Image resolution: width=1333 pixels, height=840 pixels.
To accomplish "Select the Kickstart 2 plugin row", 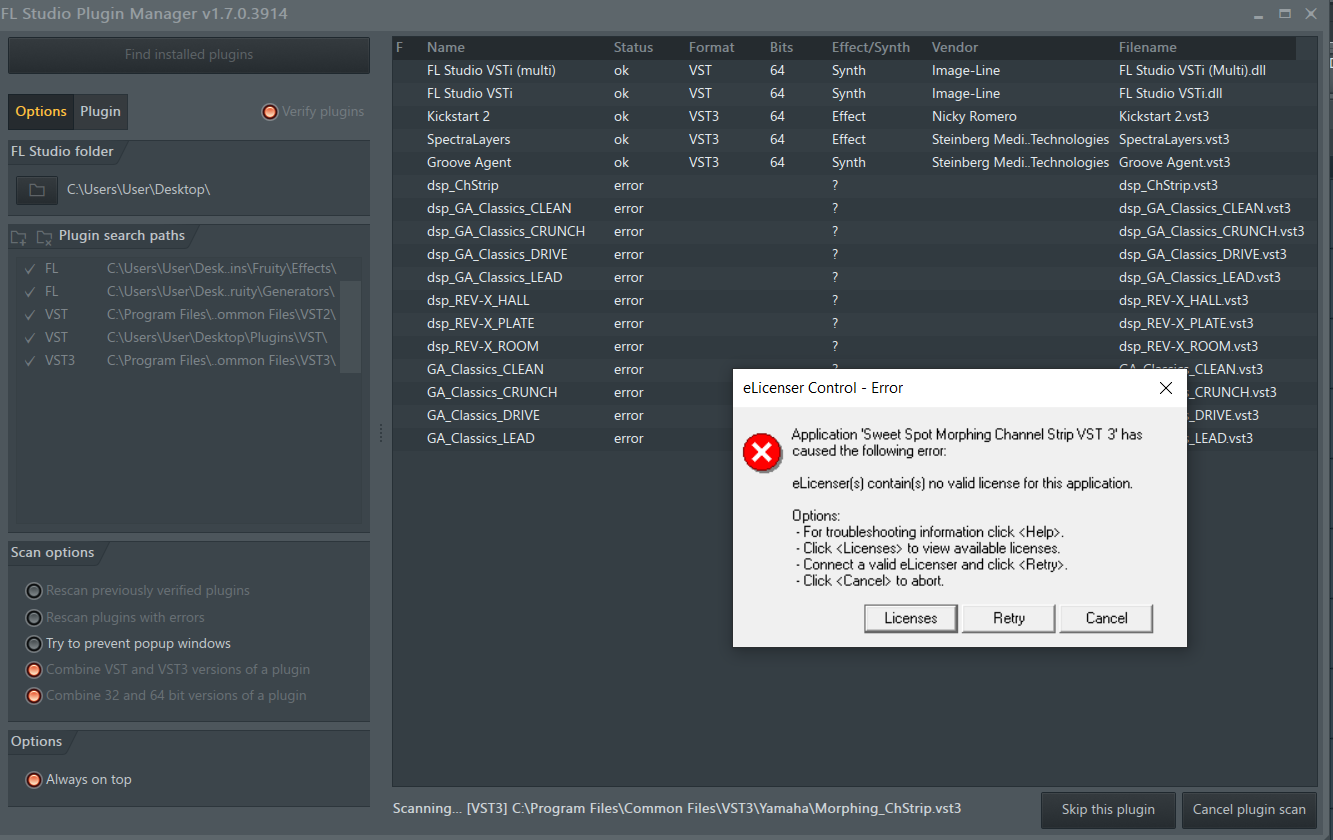I will click(855, 117).
